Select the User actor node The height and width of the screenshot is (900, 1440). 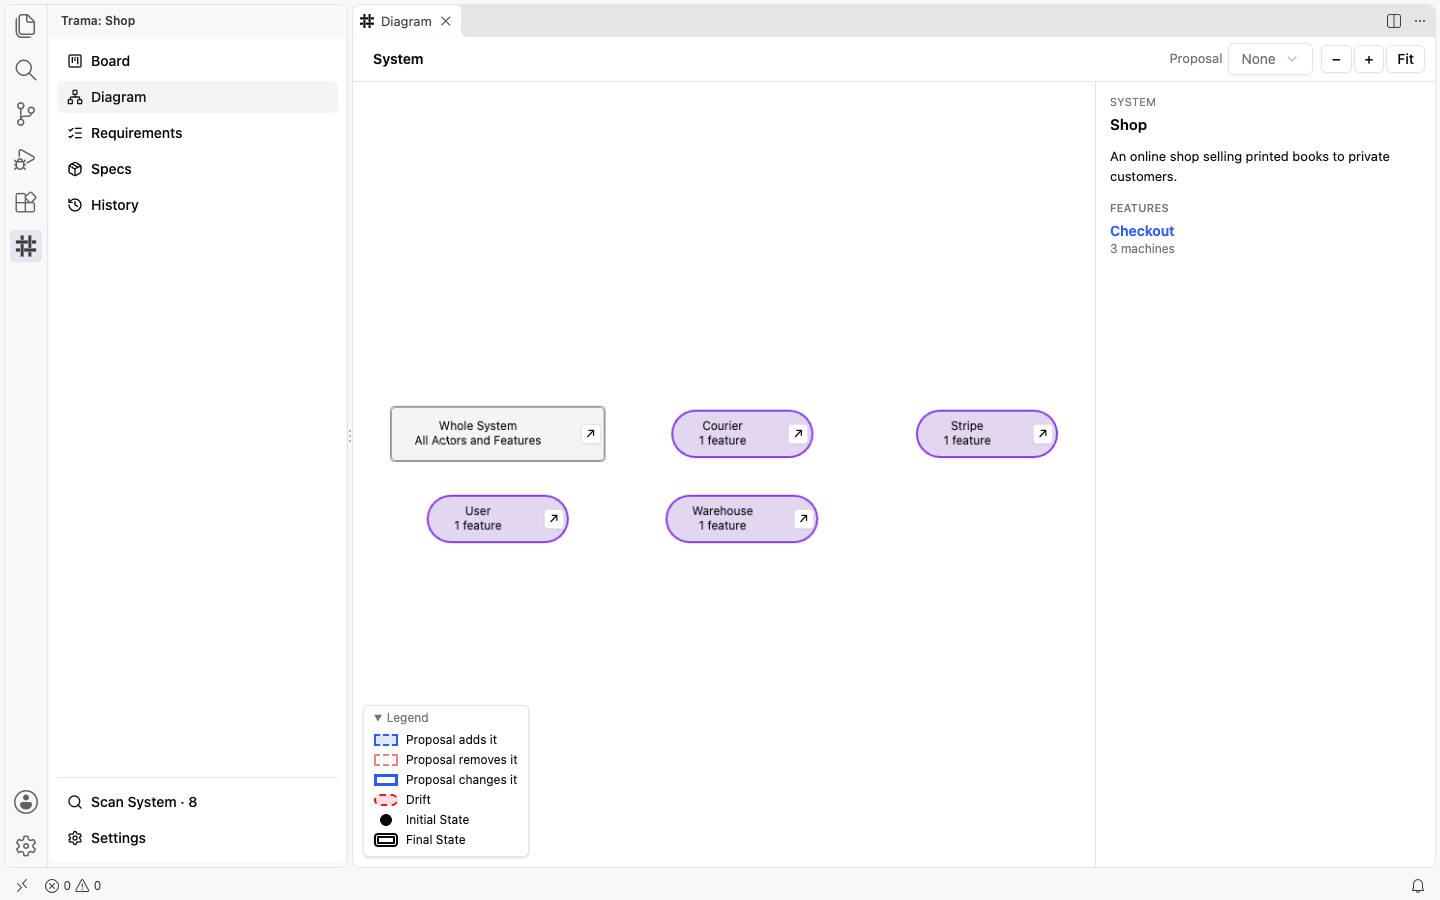498,519
